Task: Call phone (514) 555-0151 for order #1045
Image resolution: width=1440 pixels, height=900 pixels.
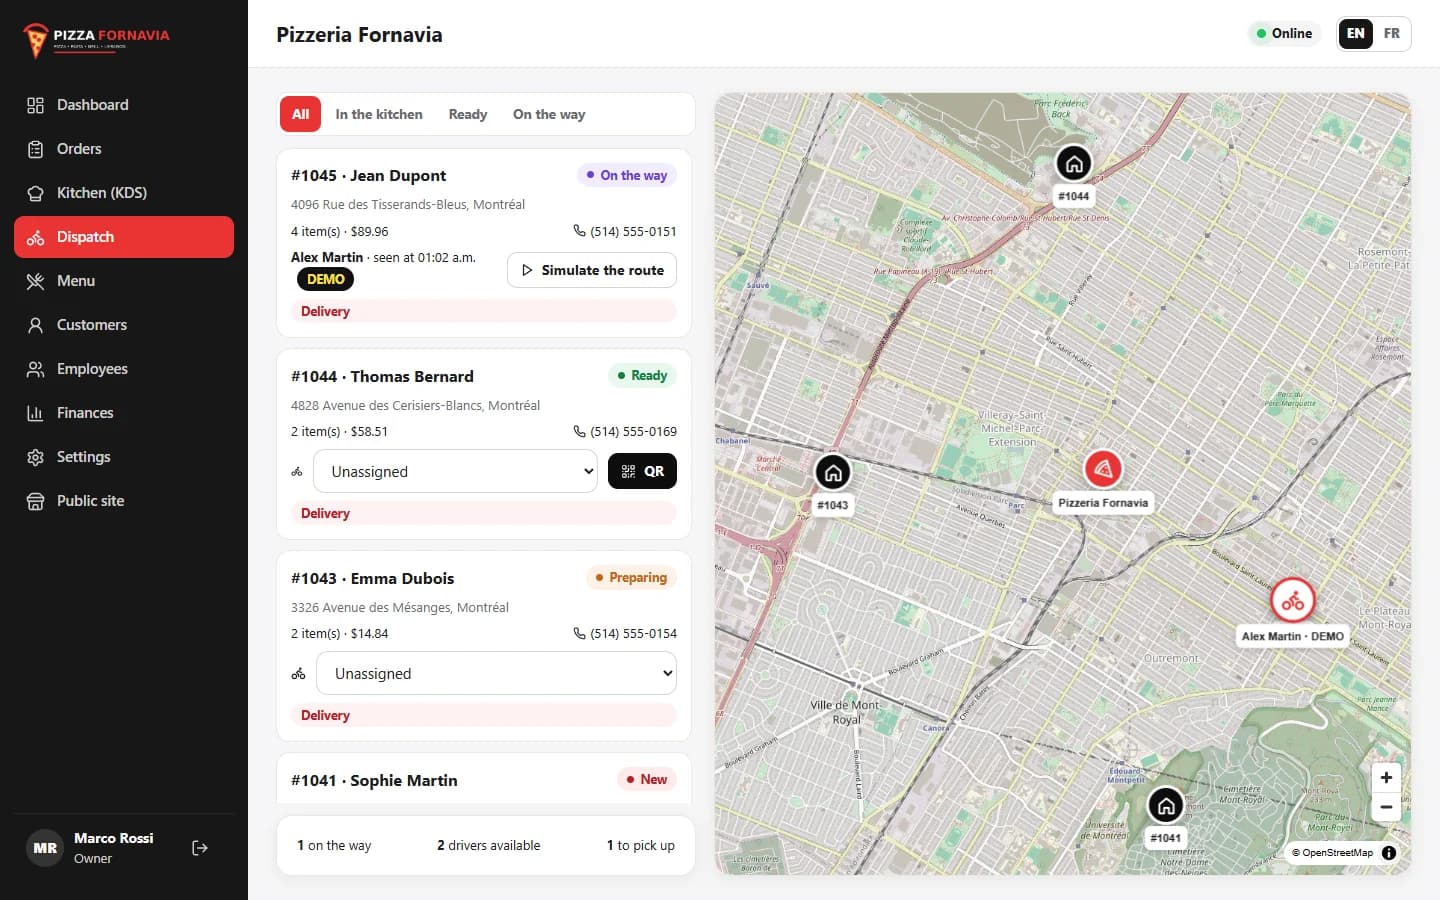Action: pos(625,231)
